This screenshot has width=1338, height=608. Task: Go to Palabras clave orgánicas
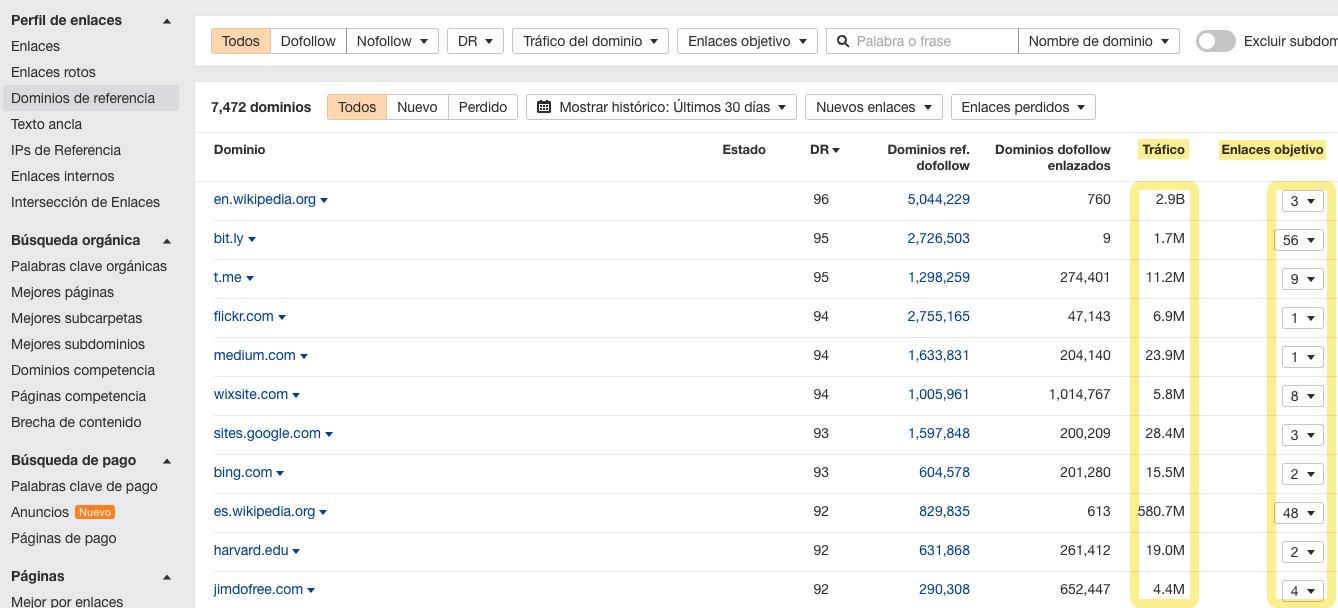pos(89,266)
